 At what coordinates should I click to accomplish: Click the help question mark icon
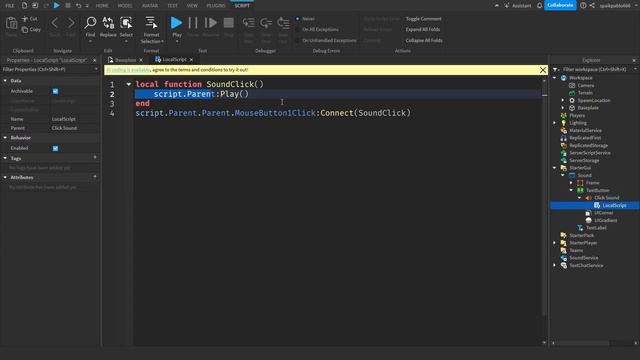[583, 5]
